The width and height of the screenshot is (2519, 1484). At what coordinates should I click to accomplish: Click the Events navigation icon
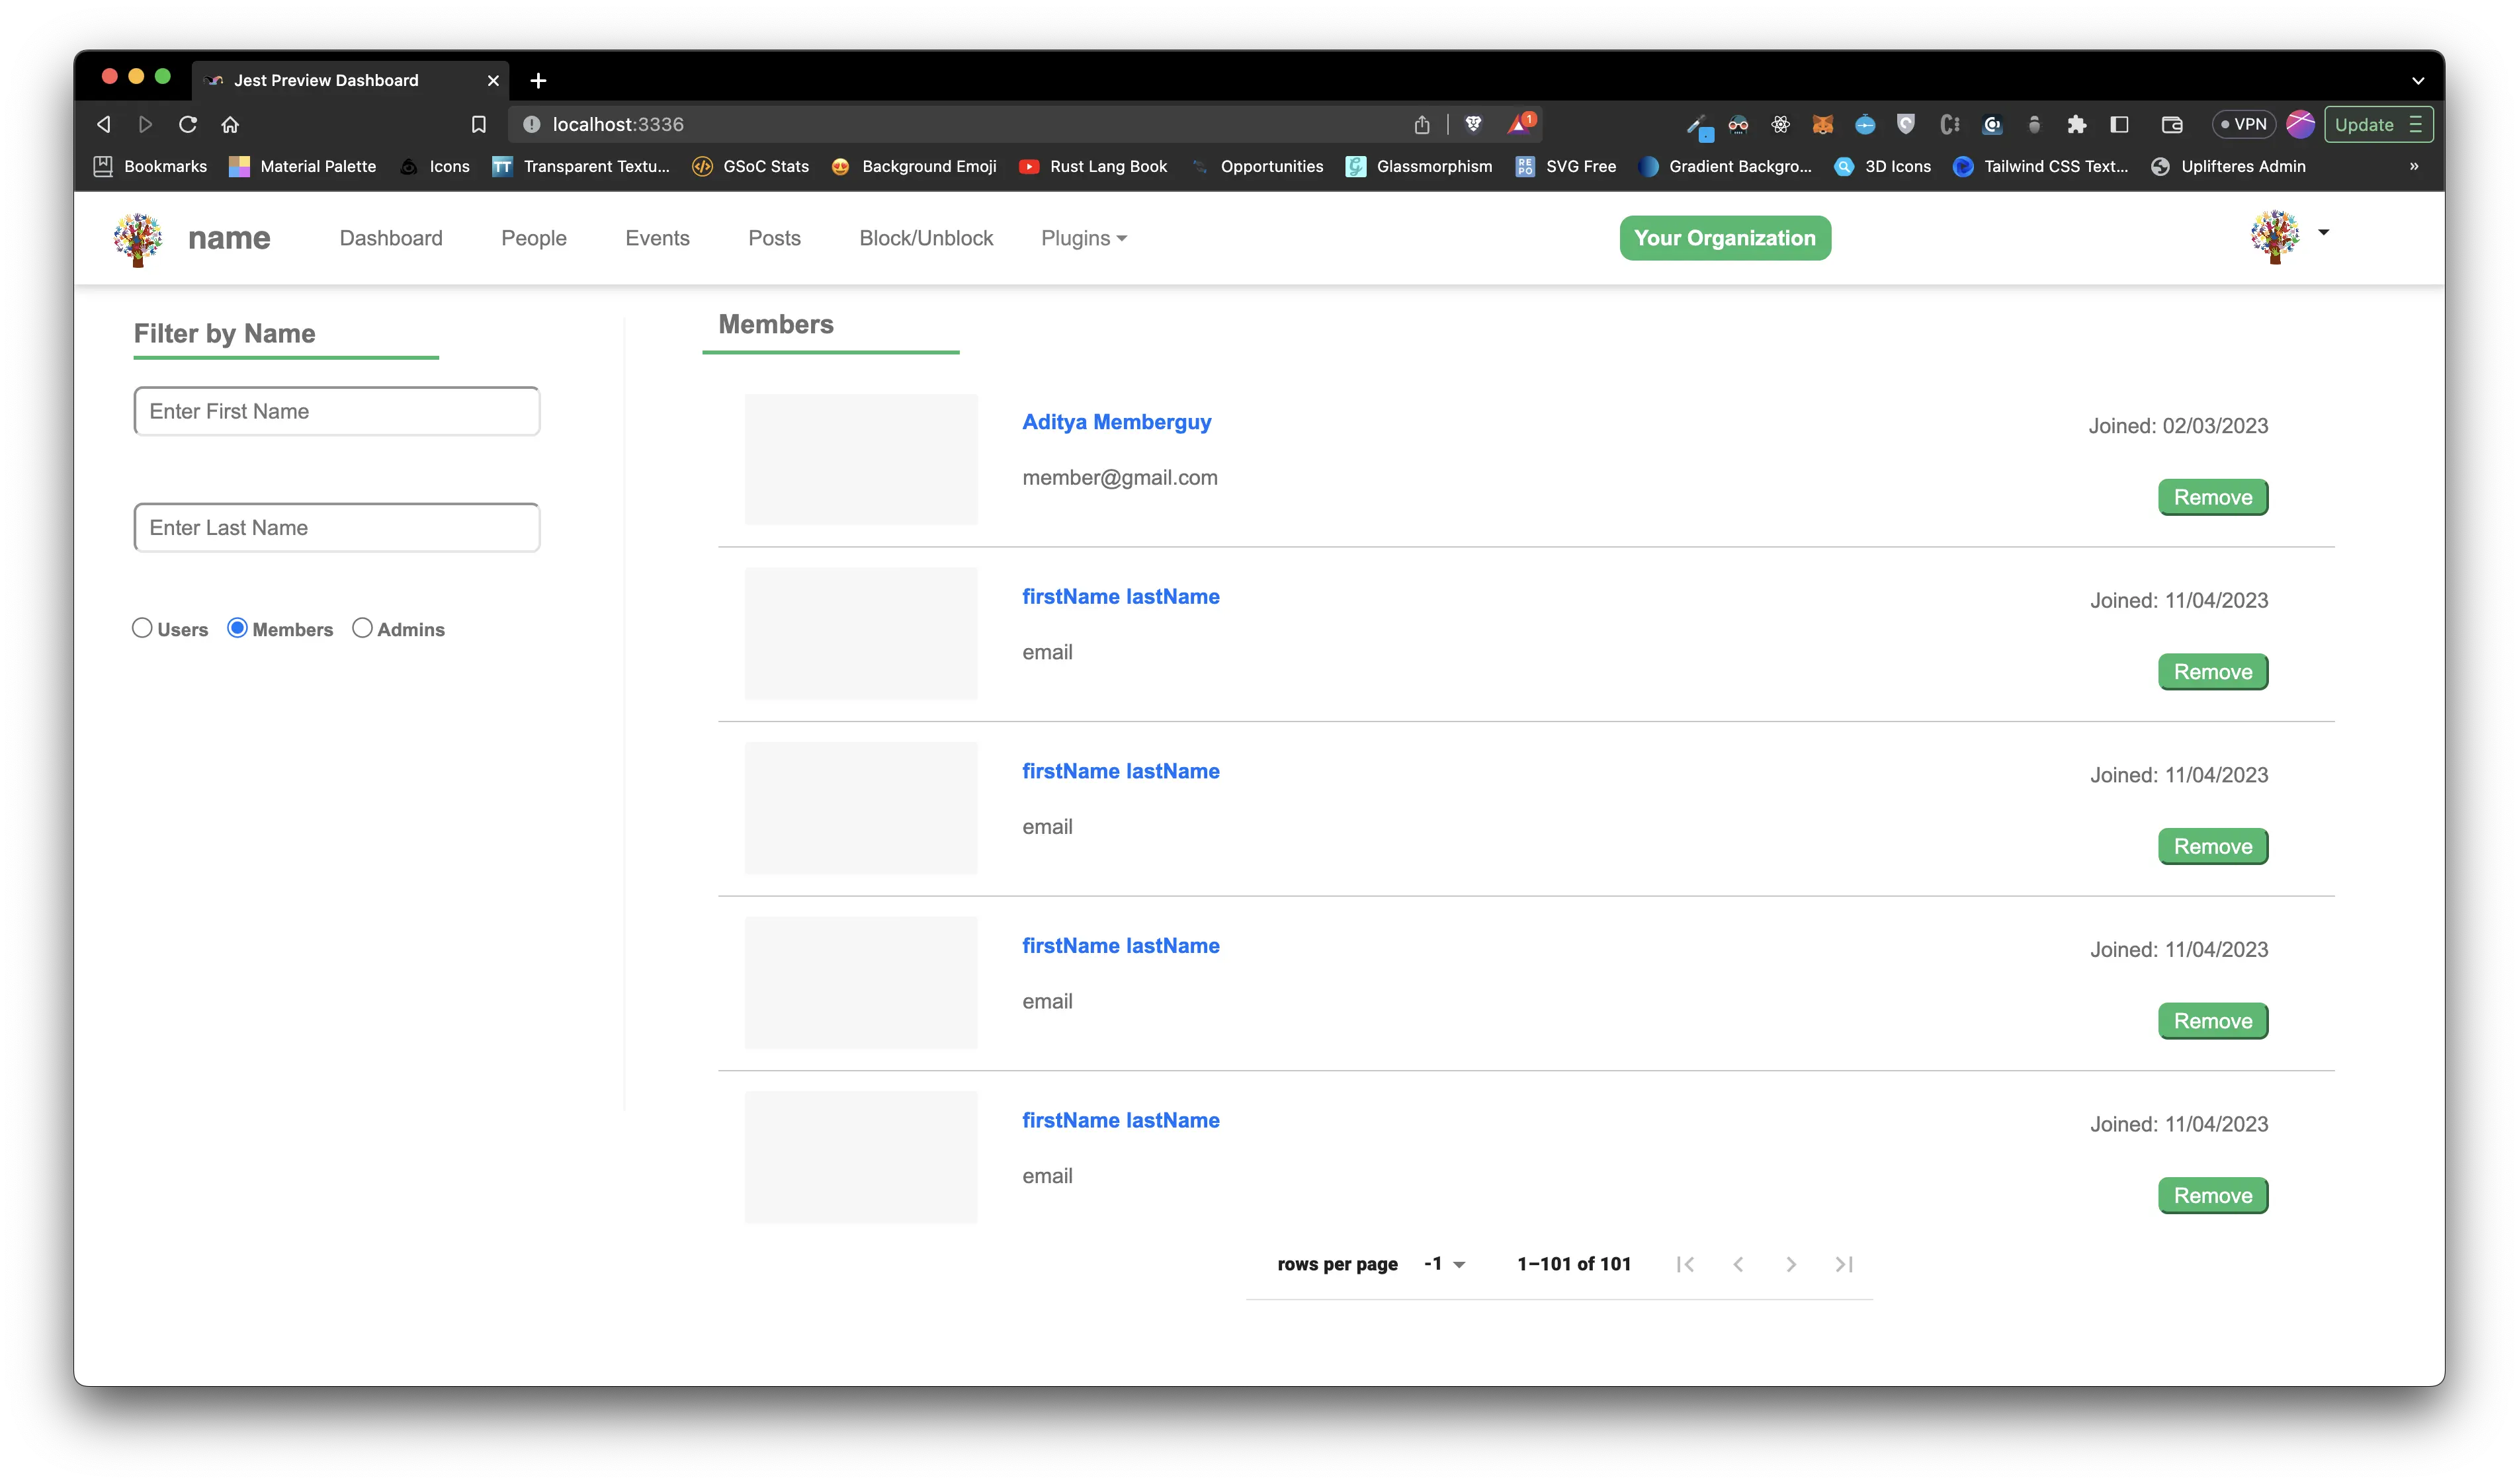click(x=656, y=237)
